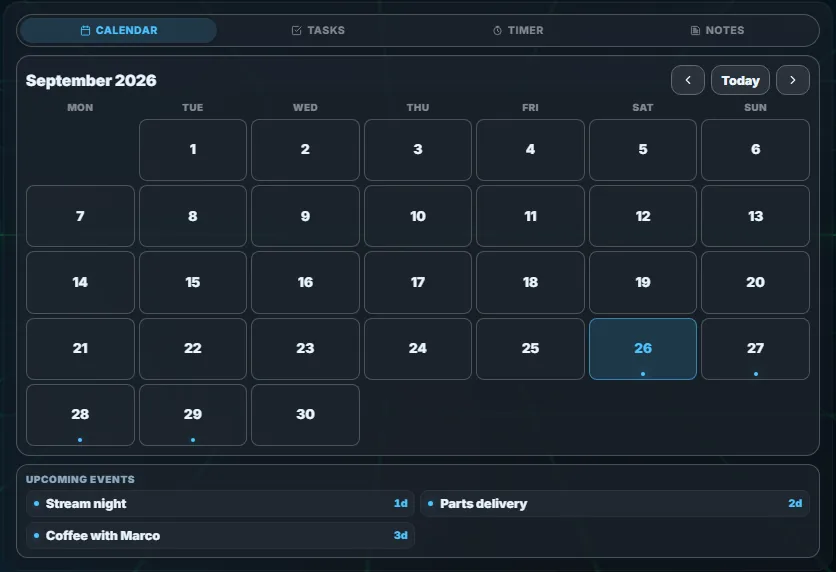This screenshot has height=572, width=836.
Task: Select September 13
Action: (755, 216)
